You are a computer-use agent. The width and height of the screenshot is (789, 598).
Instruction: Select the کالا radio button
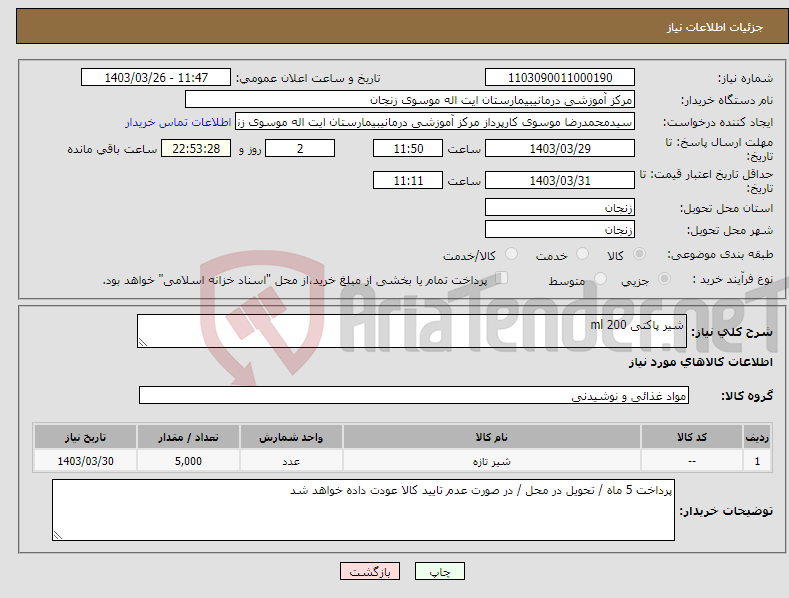tap(640, 254)
